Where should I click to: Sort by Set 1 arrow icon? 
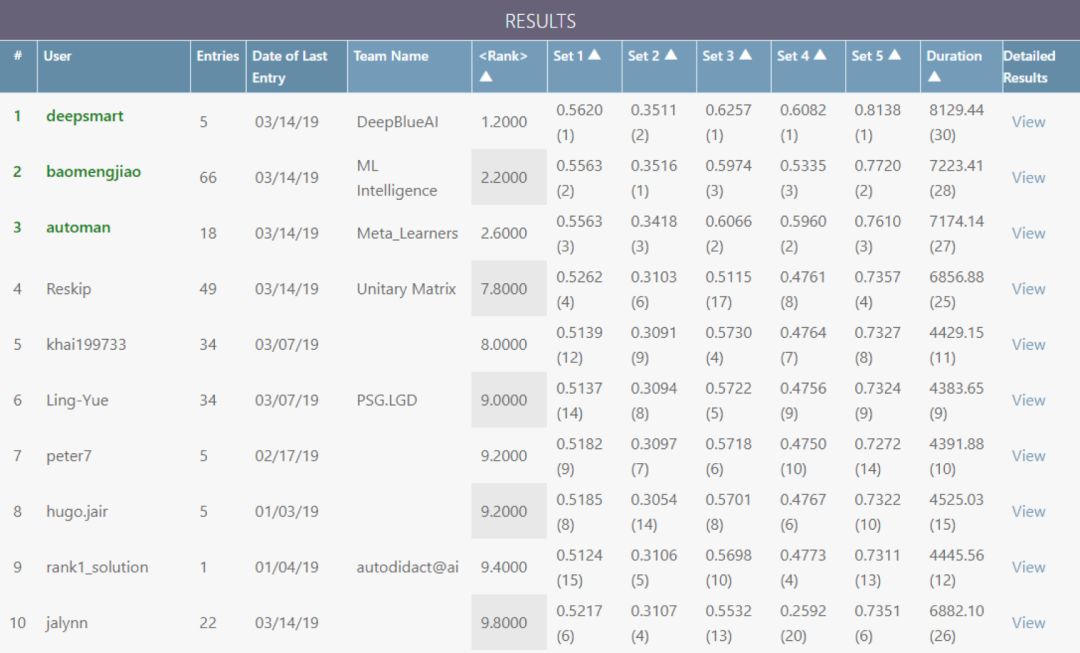coord(594,56)
